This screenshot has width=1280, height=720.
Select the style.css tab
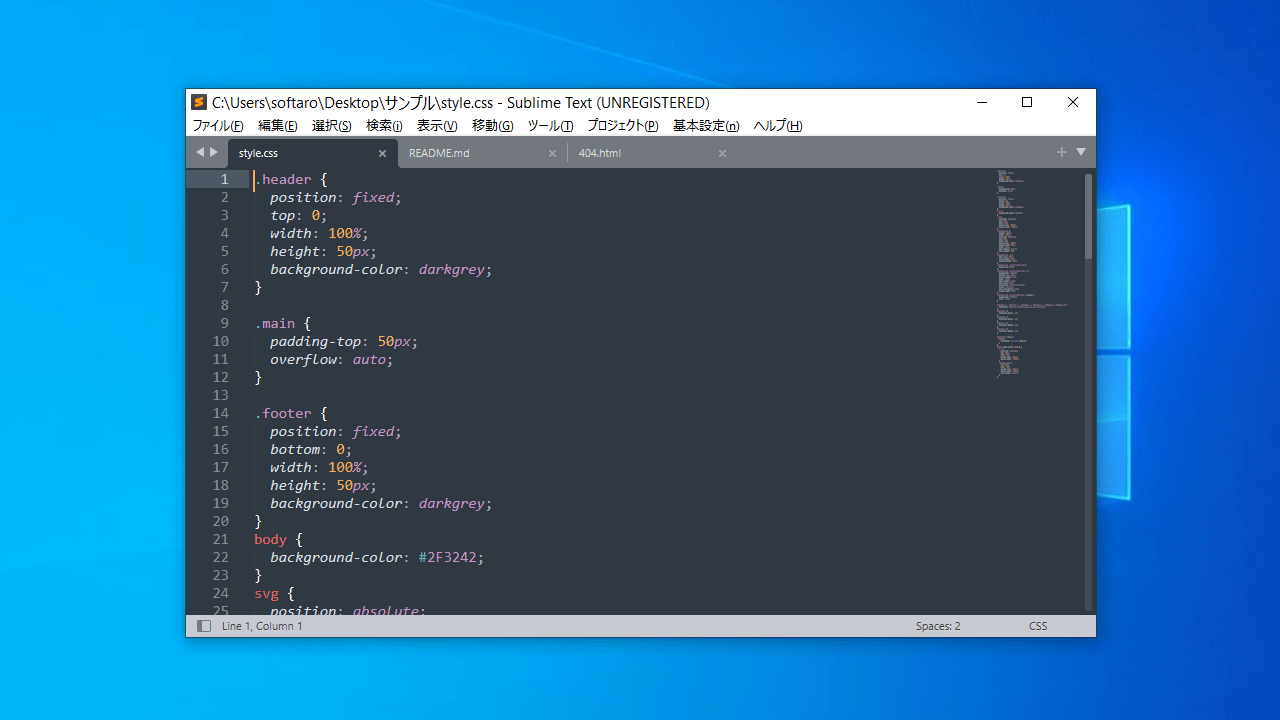[313, 153]
